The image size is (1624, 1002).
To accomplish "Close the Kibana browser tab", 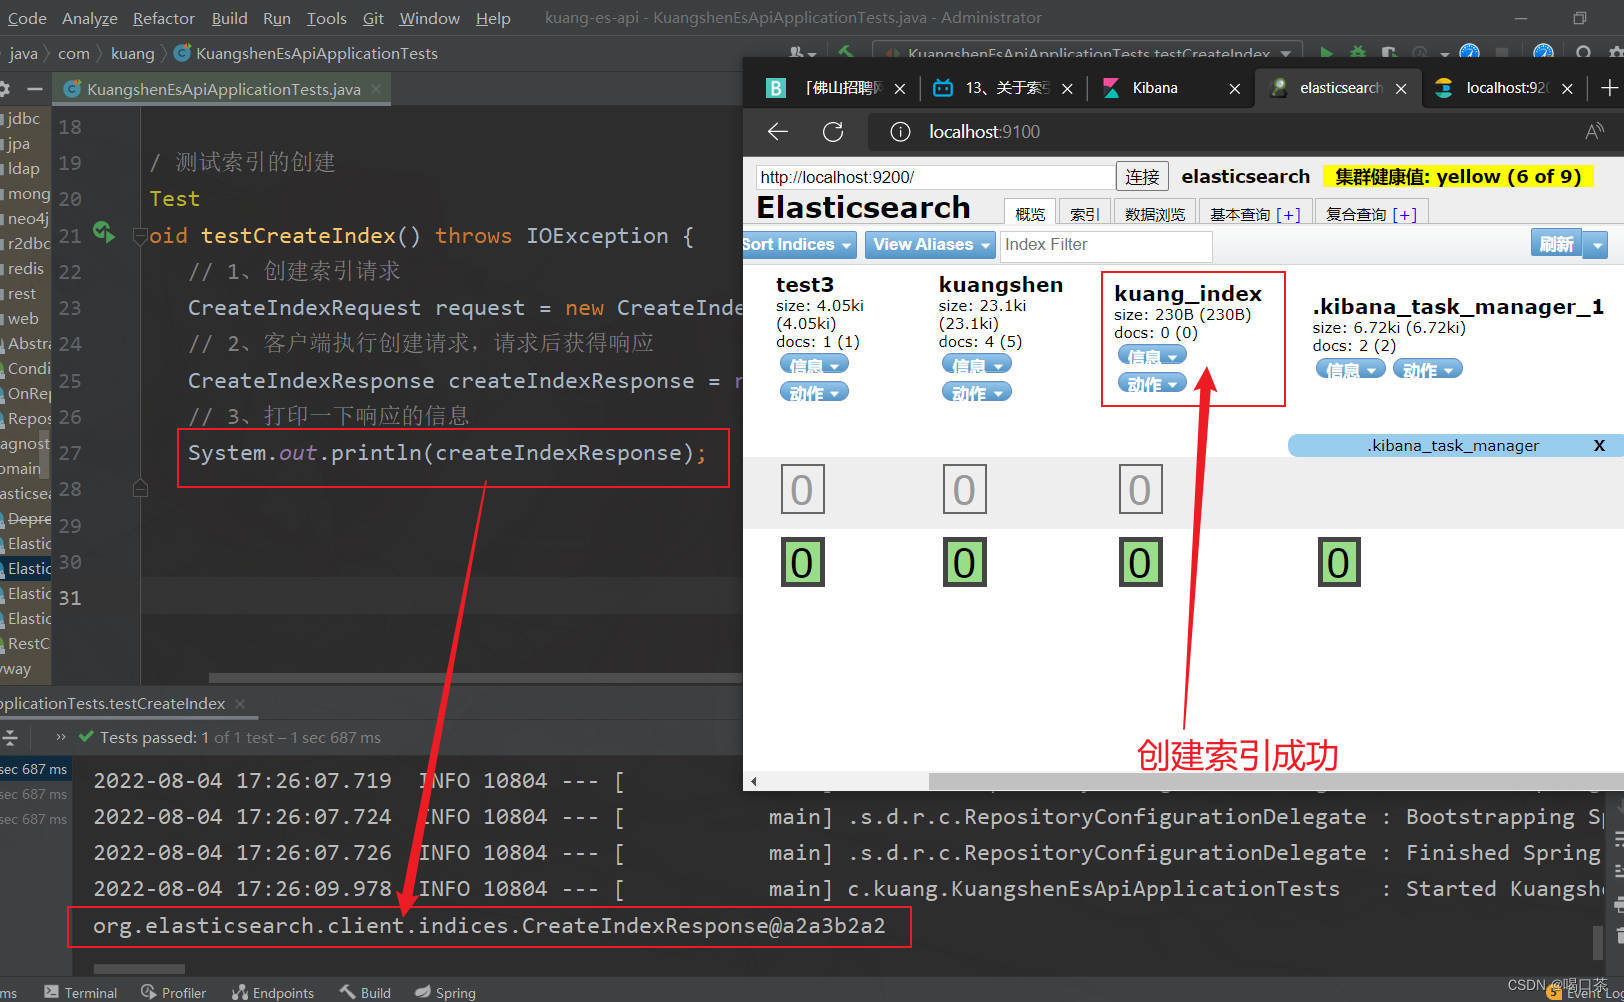I will pyautogui.click(x=1235, y=88).
